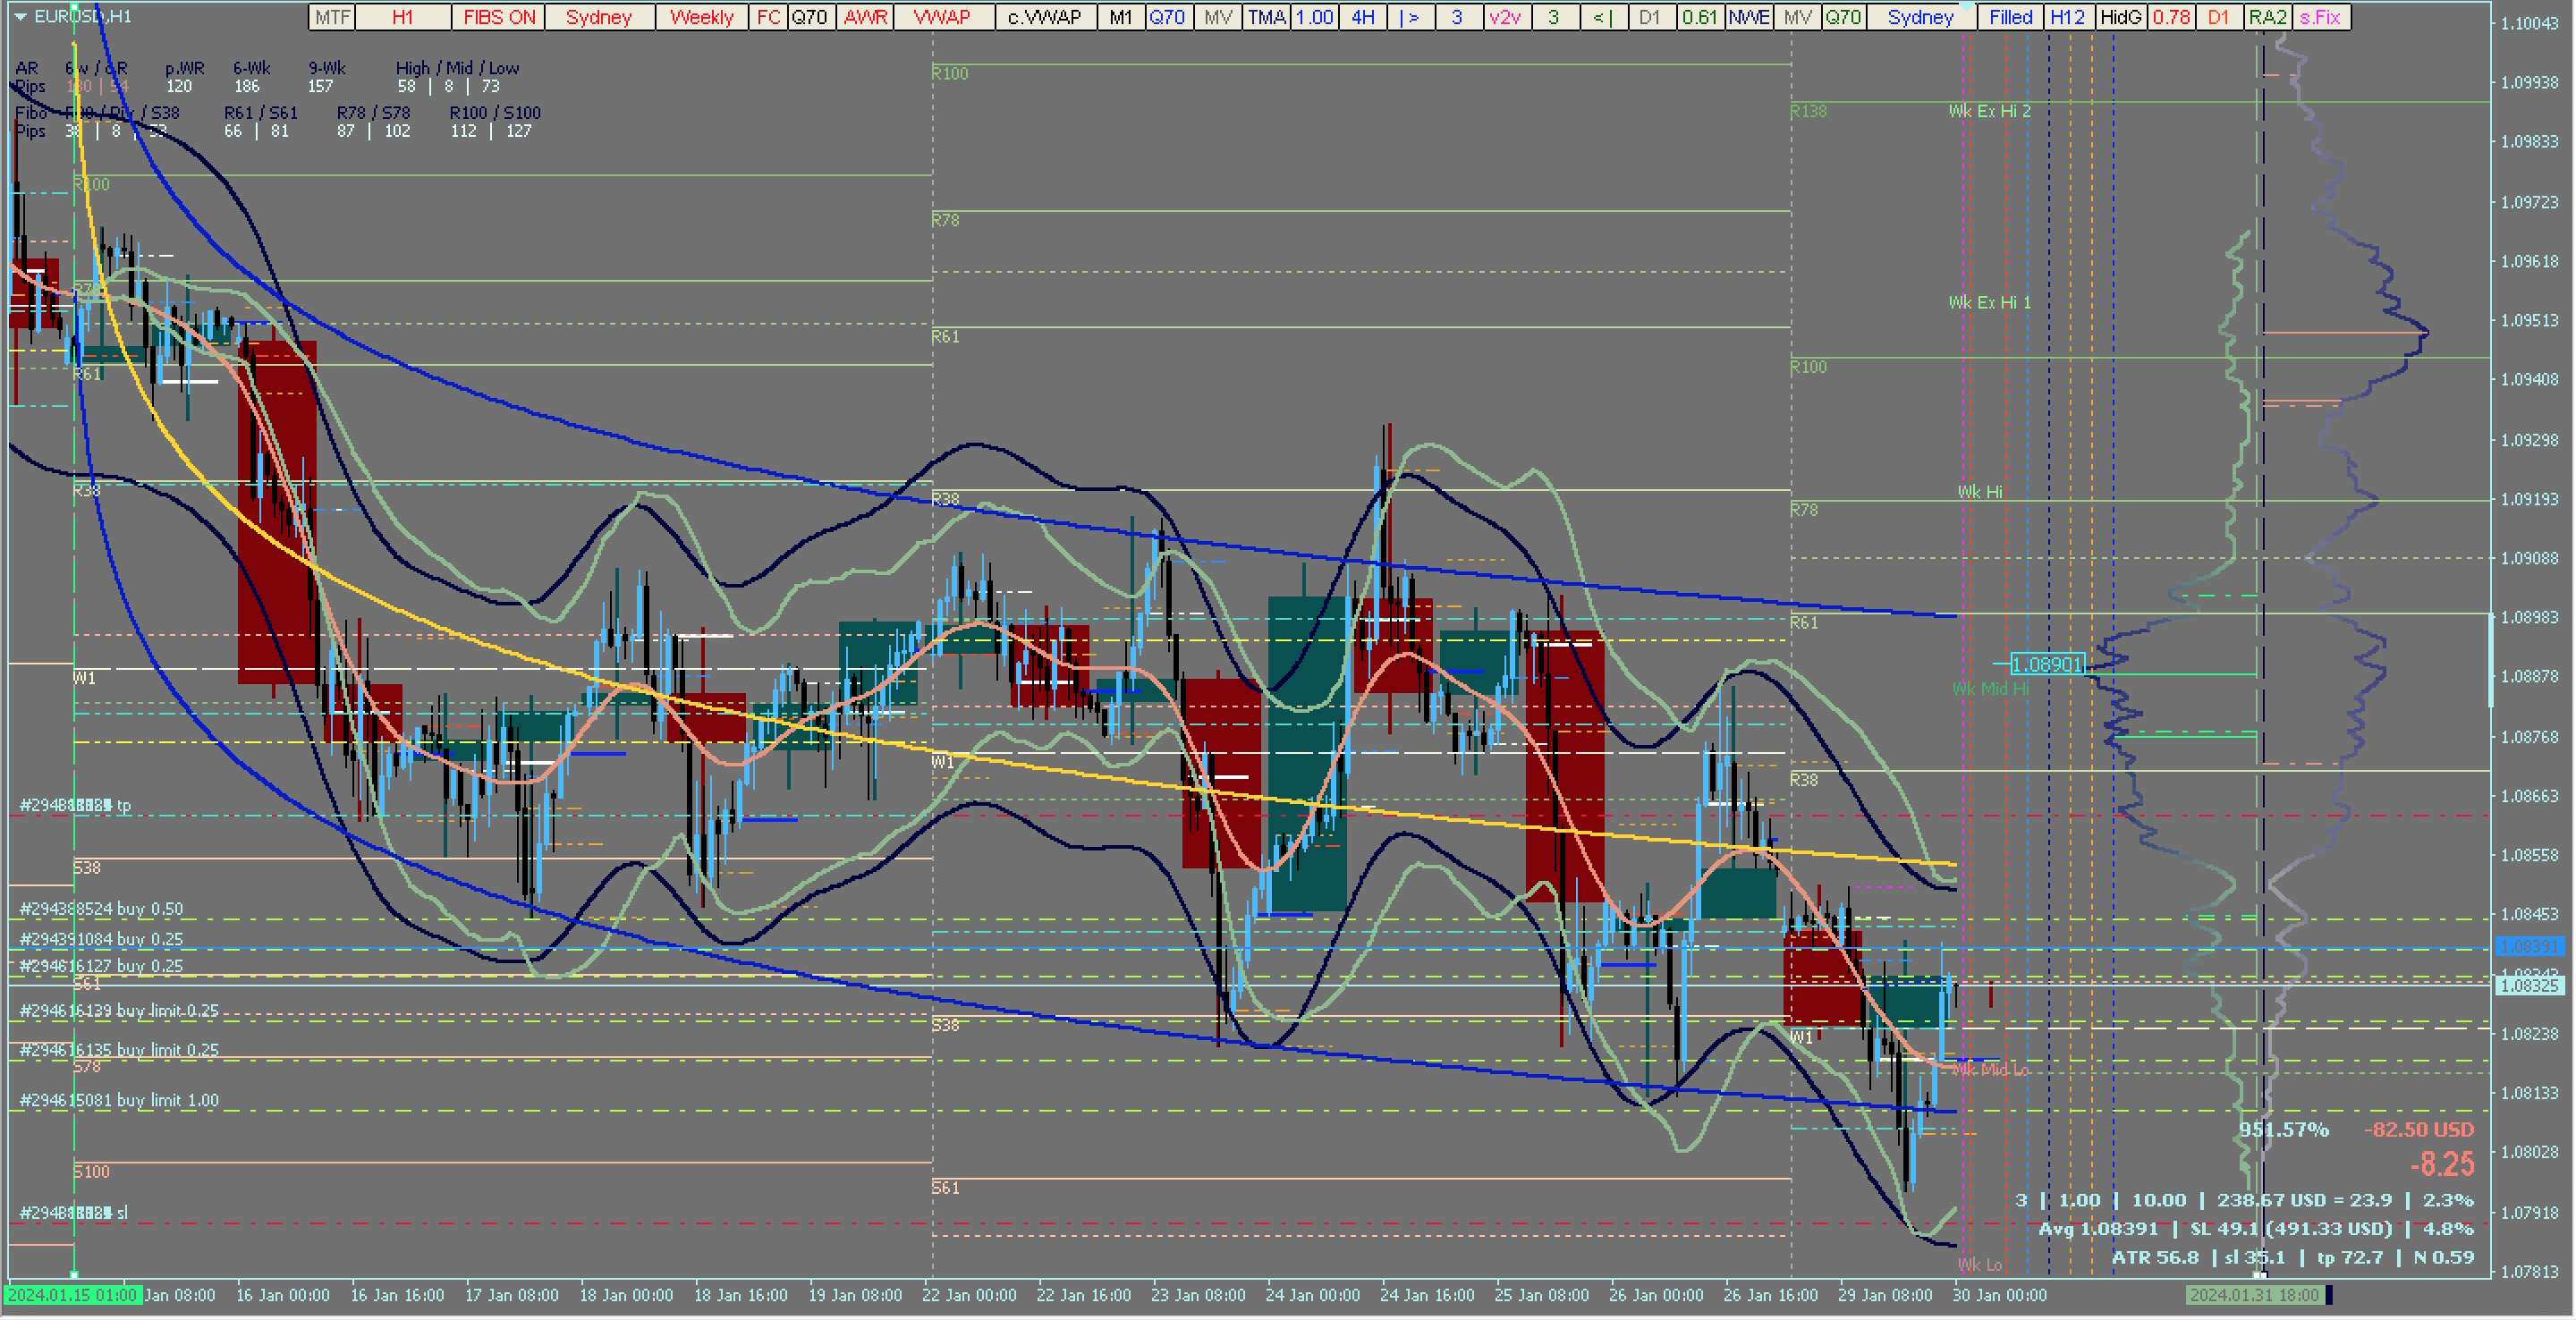Toggle the Filled profile button

coord(2010,17)
